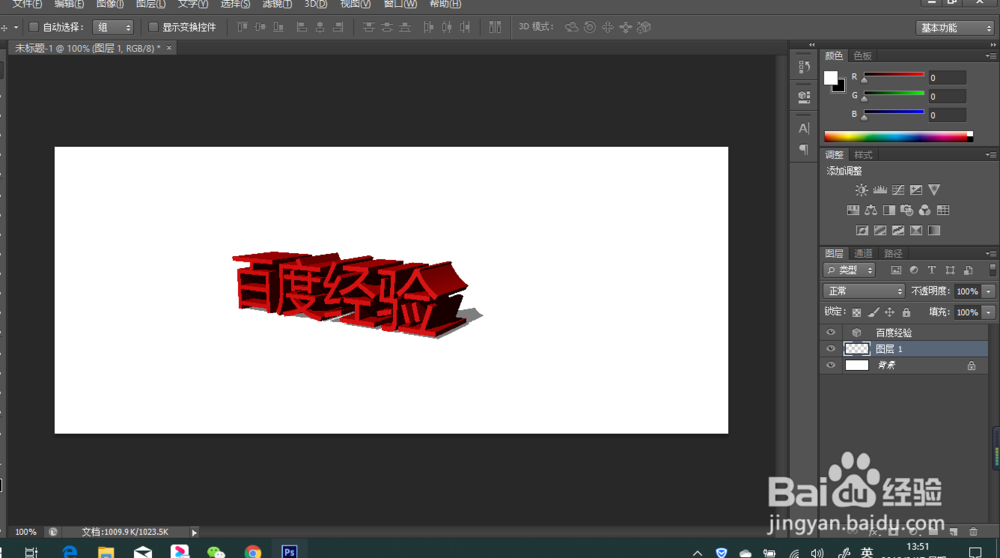Filter layers by pixel layers
The height and width of the screenshot is (558, 1000).
point(896,270)
